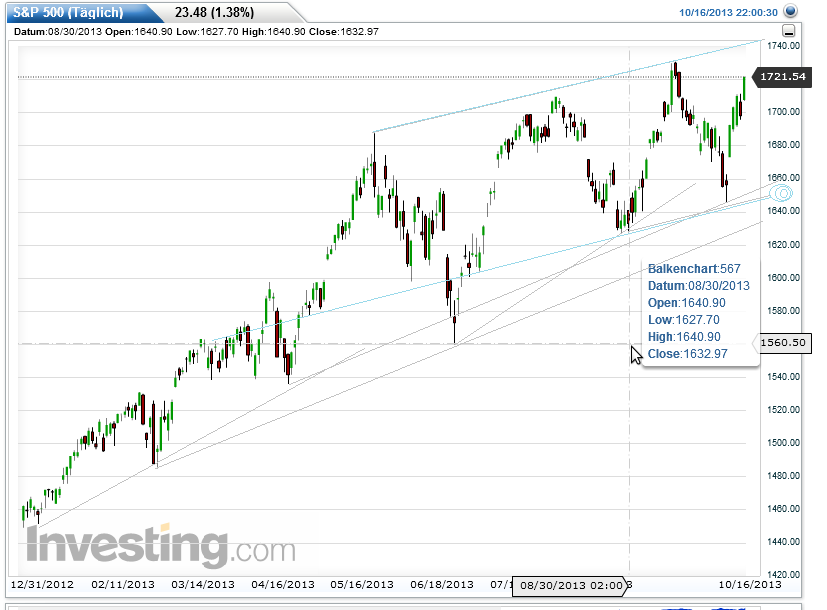Image resolution: width=827 pixels, height=610 pixels.
Task: Click the 1700.00 price axis label
Action: (783, 112)
